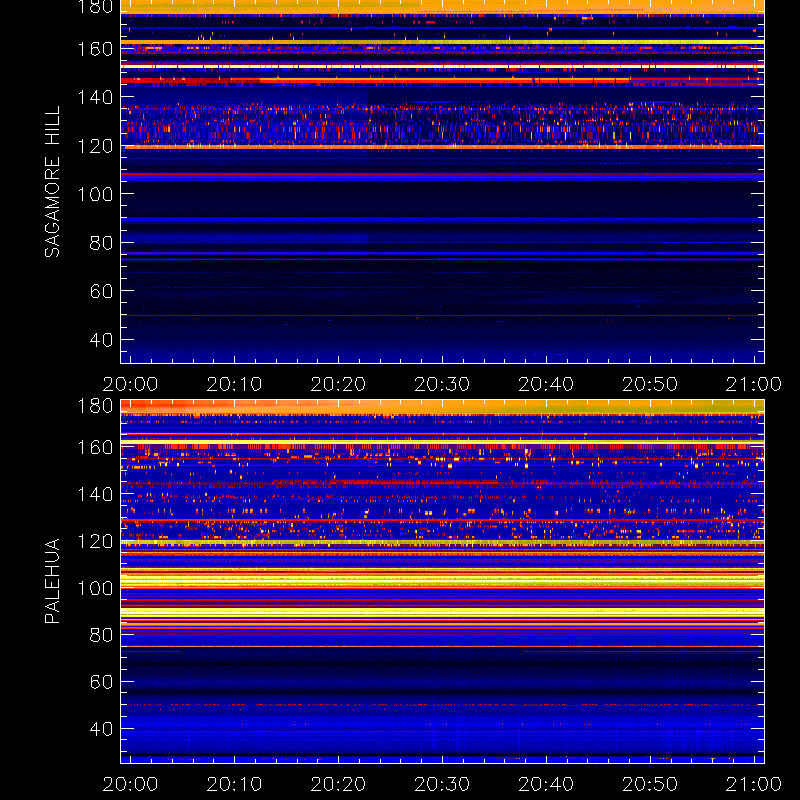Image resolution: width=800 pixels, height=800 pixels.
Task: Select the 140 frequency label on Sagamore Hill plot
Action: click(x=95, y=97)
